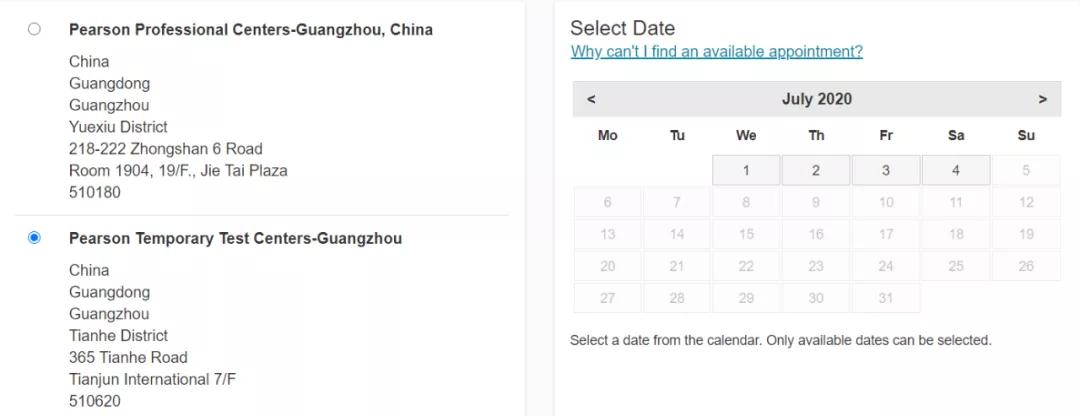Pick July 1 on the calendar
This screenshot has height=416, width=1080.
click(x=746, y=170)
